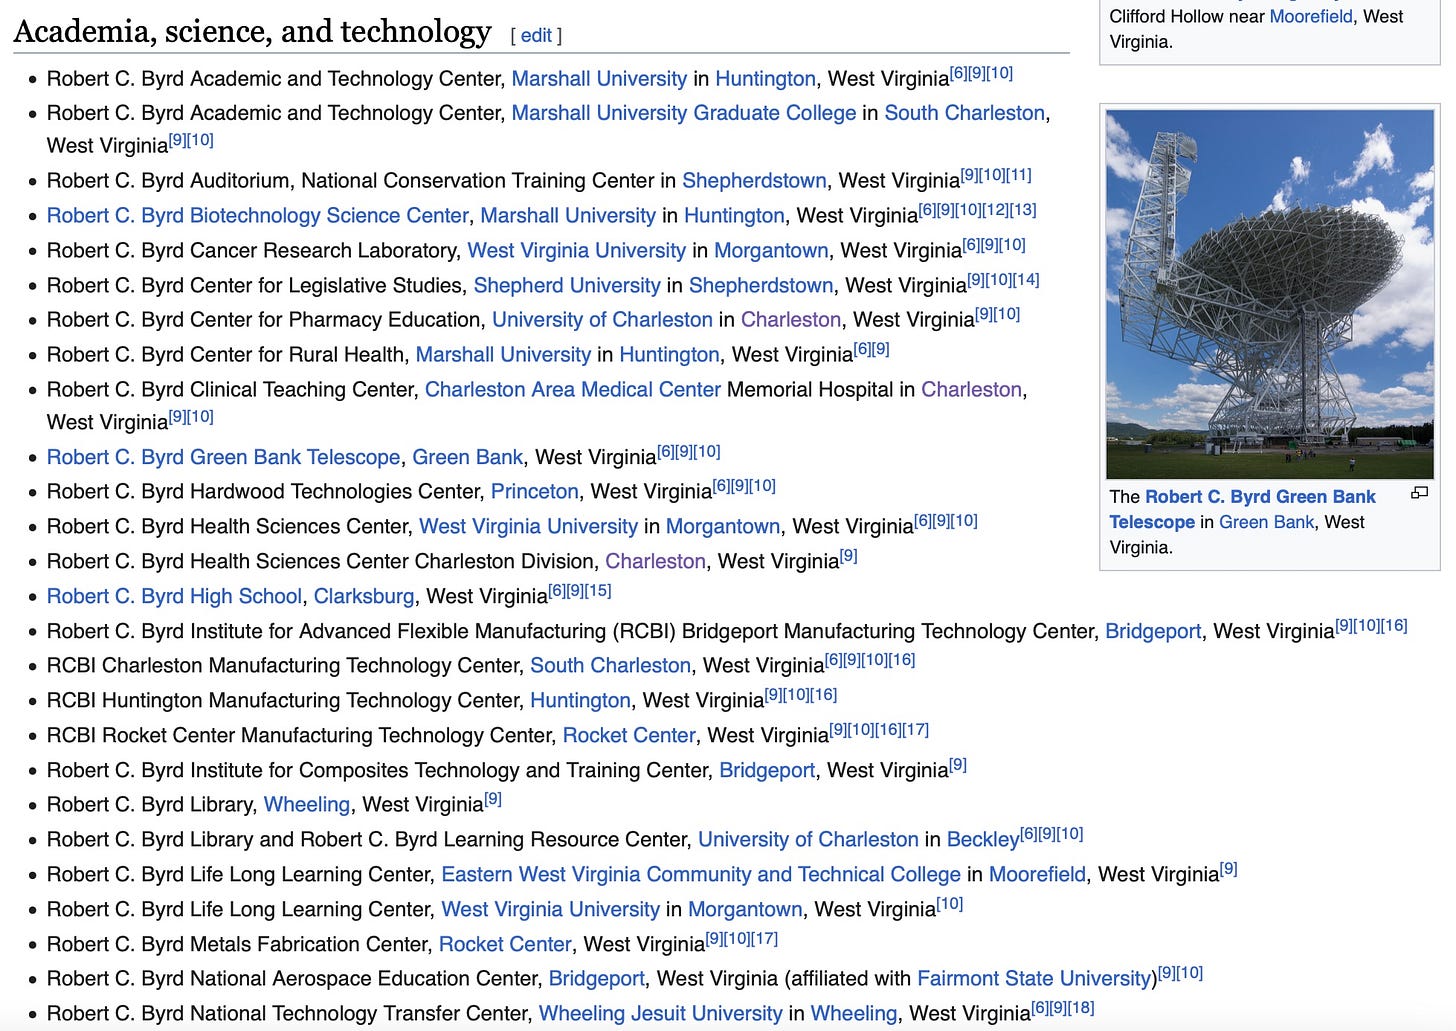Click Rocket Center in Metals Fabrication Center row

click(505, 945)
